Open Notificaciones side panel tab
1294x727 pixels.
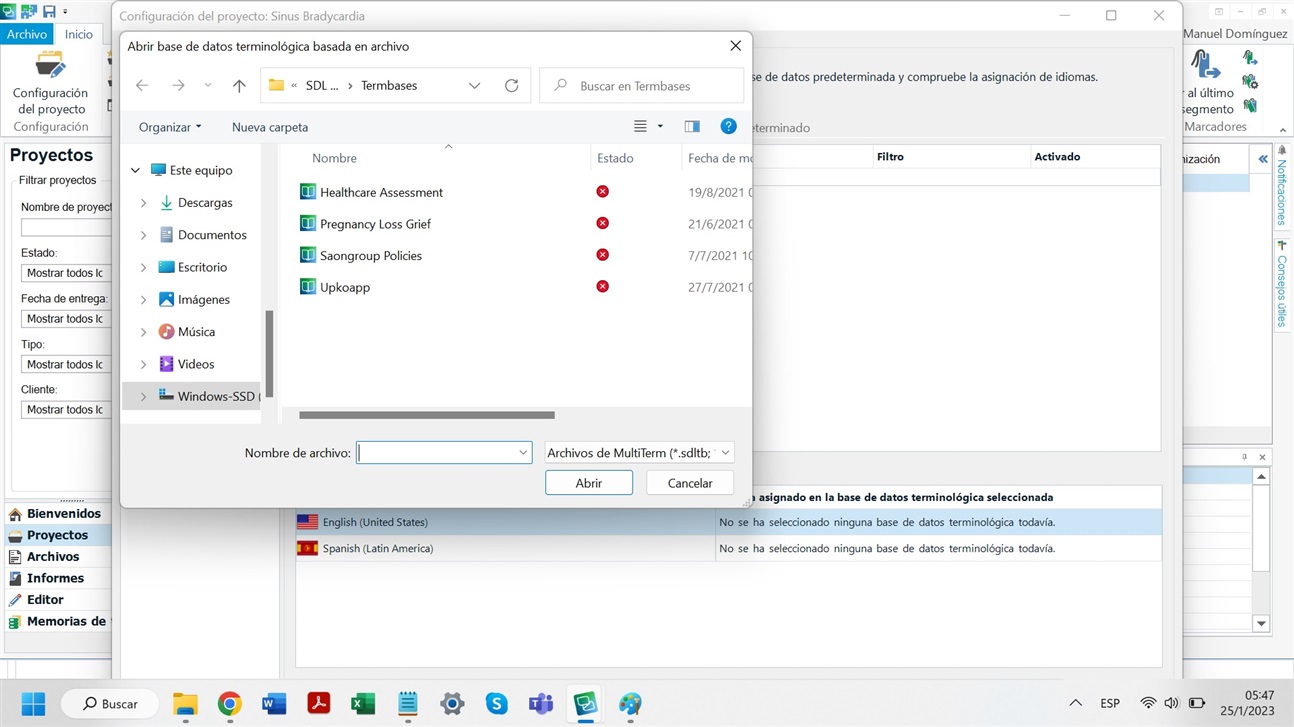tap(1281, 185)
